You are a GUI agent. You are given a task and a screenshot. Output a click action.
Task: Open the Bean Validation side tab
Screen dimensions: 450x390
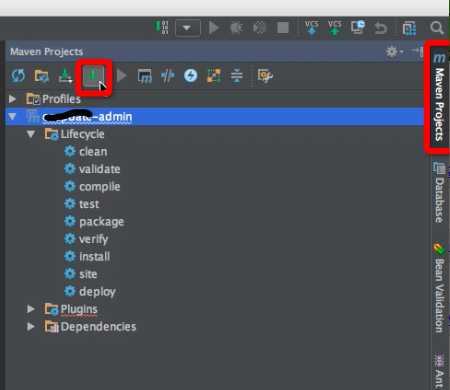click(439, 288)
